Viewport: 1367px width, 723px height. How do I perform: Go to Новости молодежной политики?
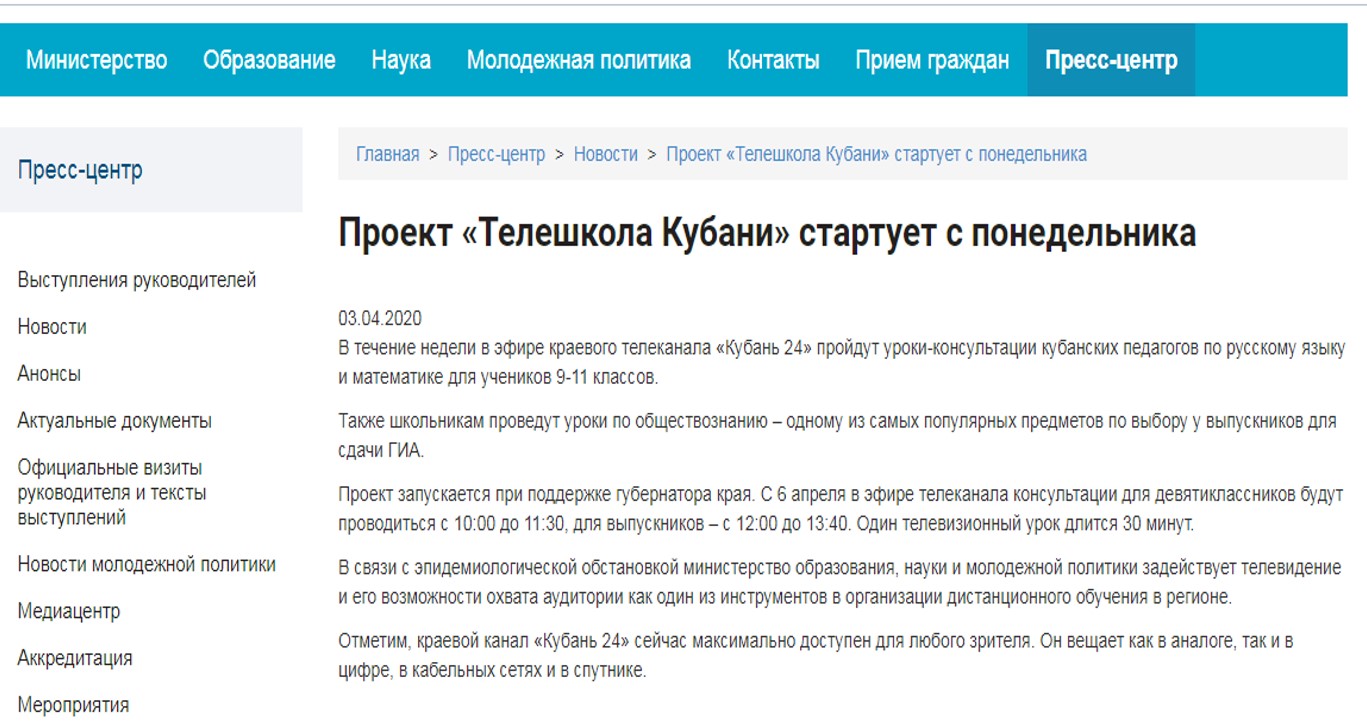[147, 564]
